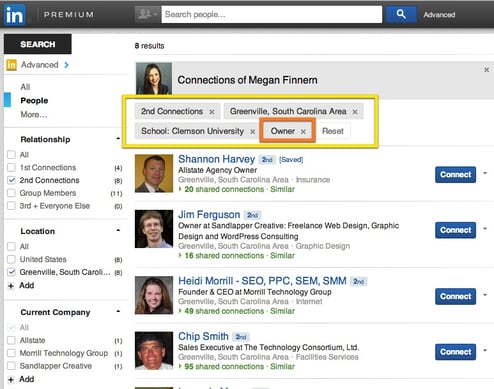Open Advanced link in top bar
494x389 pixels.
pos(439,15)
